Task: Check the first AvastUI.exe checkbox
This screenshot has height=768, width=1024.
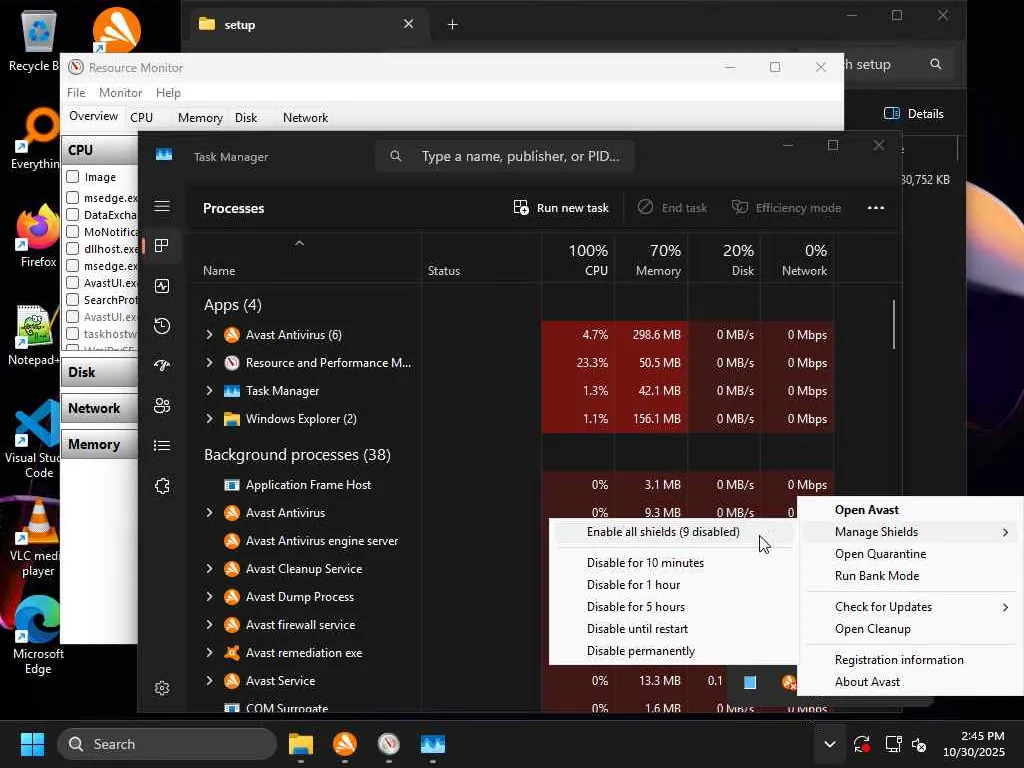Action: pos(72,283)
